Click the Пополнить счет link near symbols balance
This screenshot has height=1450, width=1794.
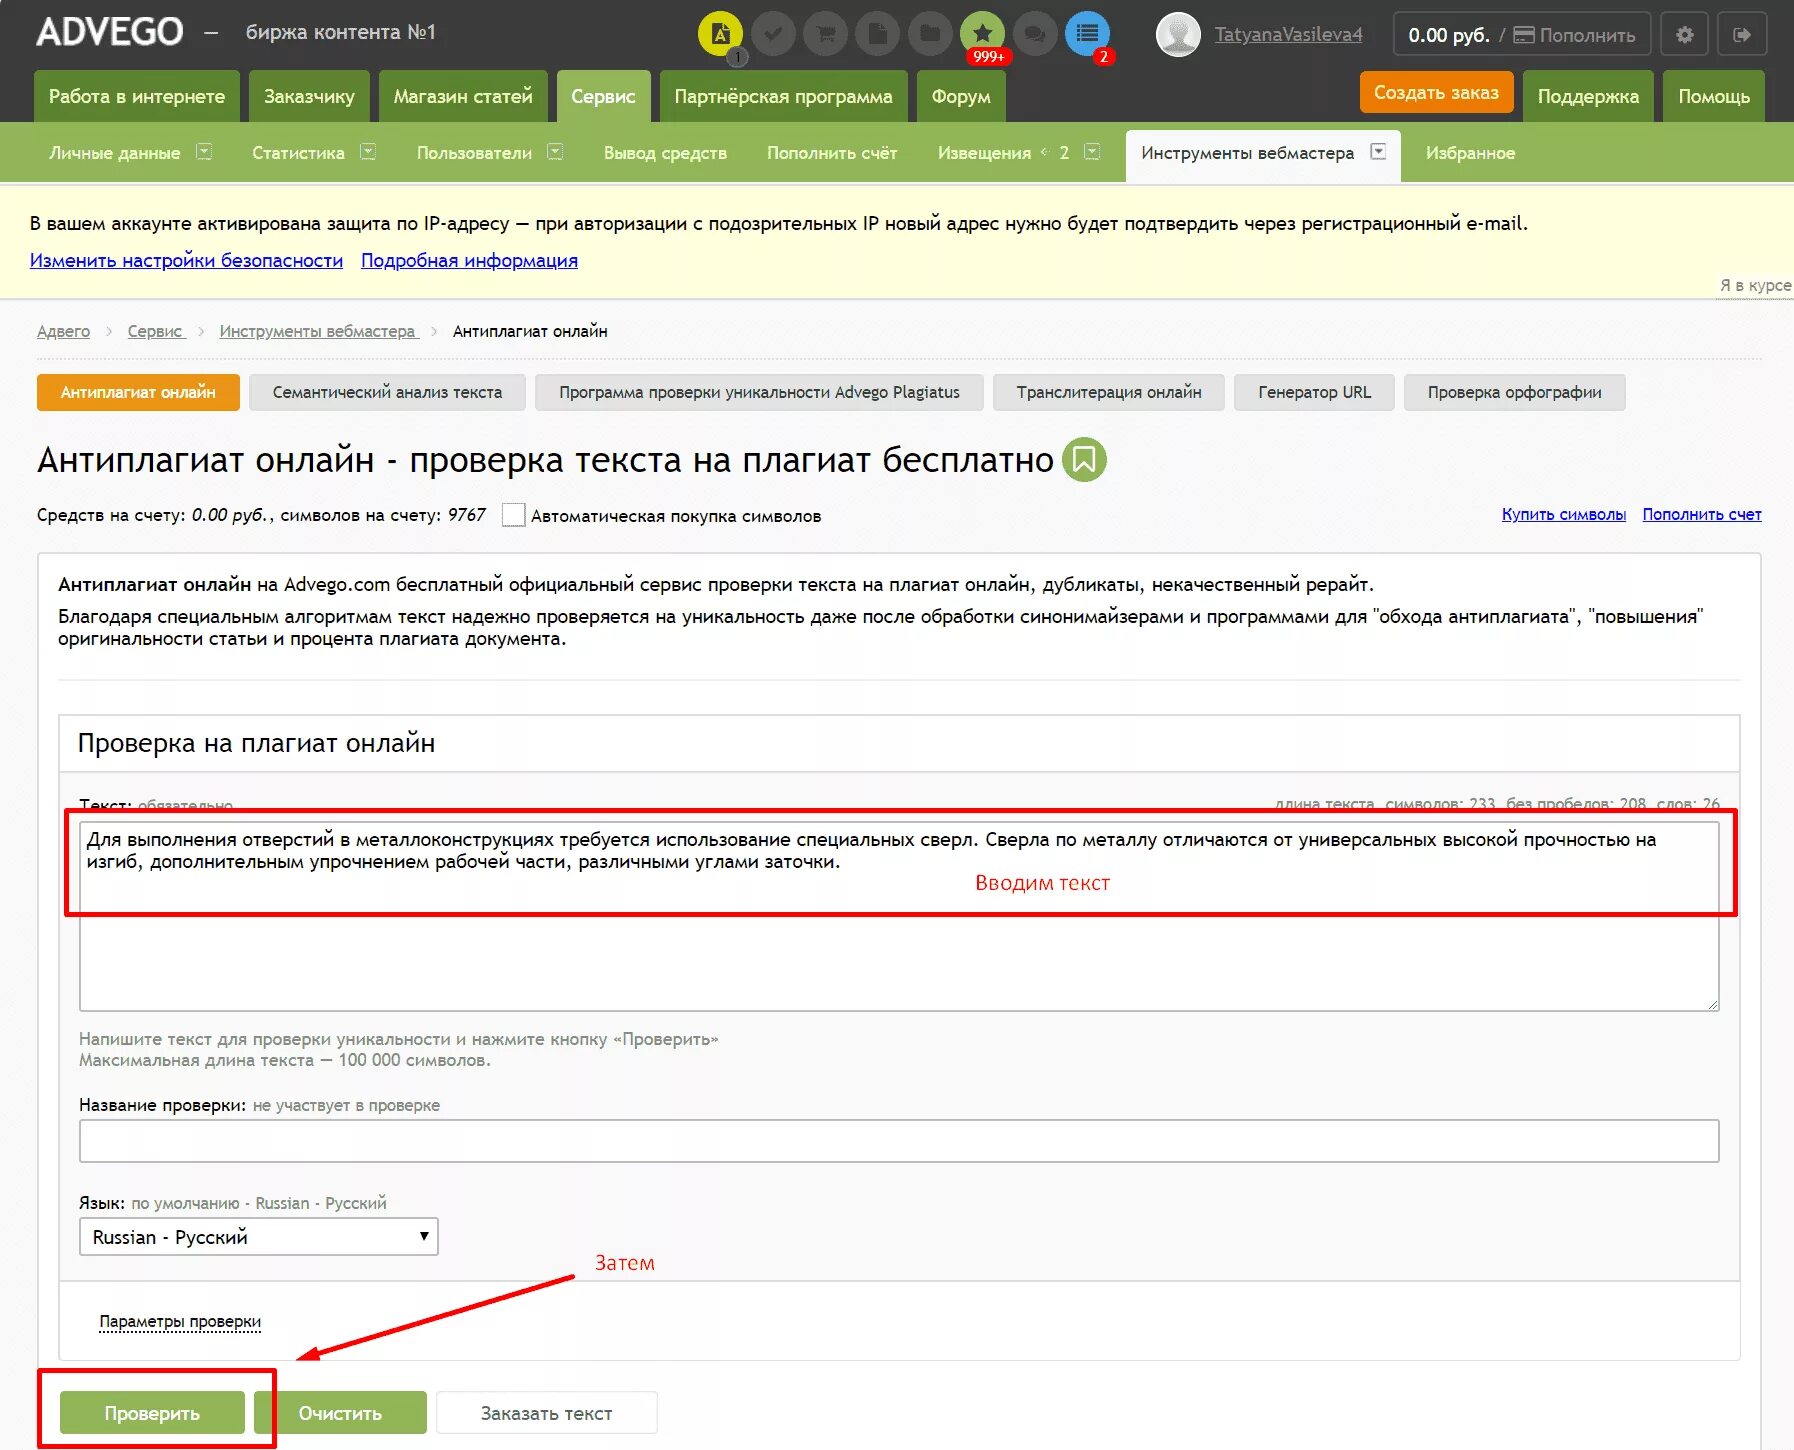click(1702, 514)
